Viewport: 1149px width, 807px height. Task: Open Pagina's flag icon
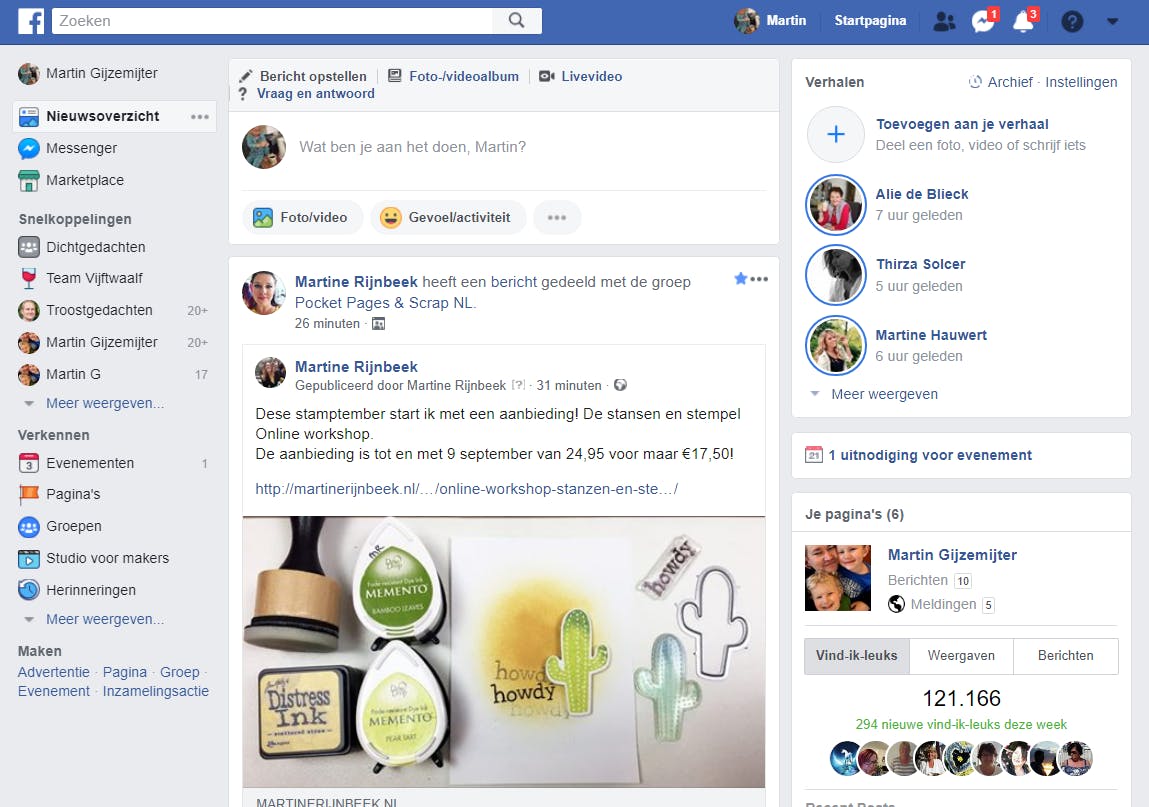click(x=29, y=495)
